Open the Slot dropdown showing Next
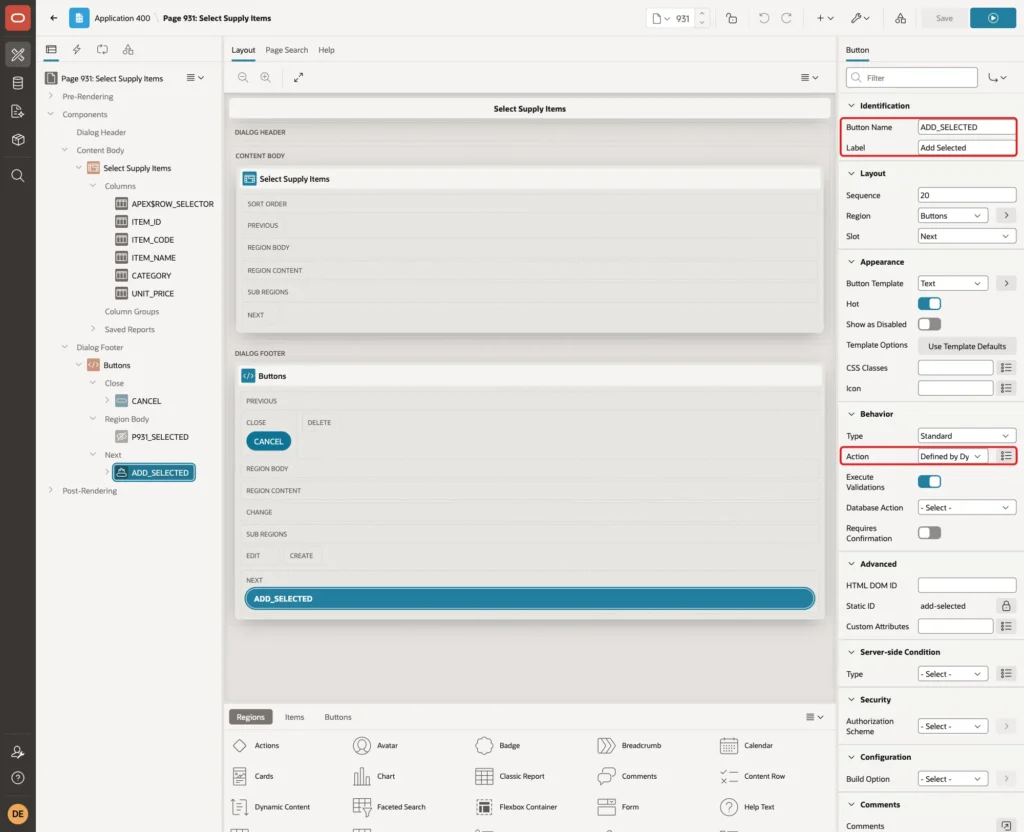 [x=967, y=236]
